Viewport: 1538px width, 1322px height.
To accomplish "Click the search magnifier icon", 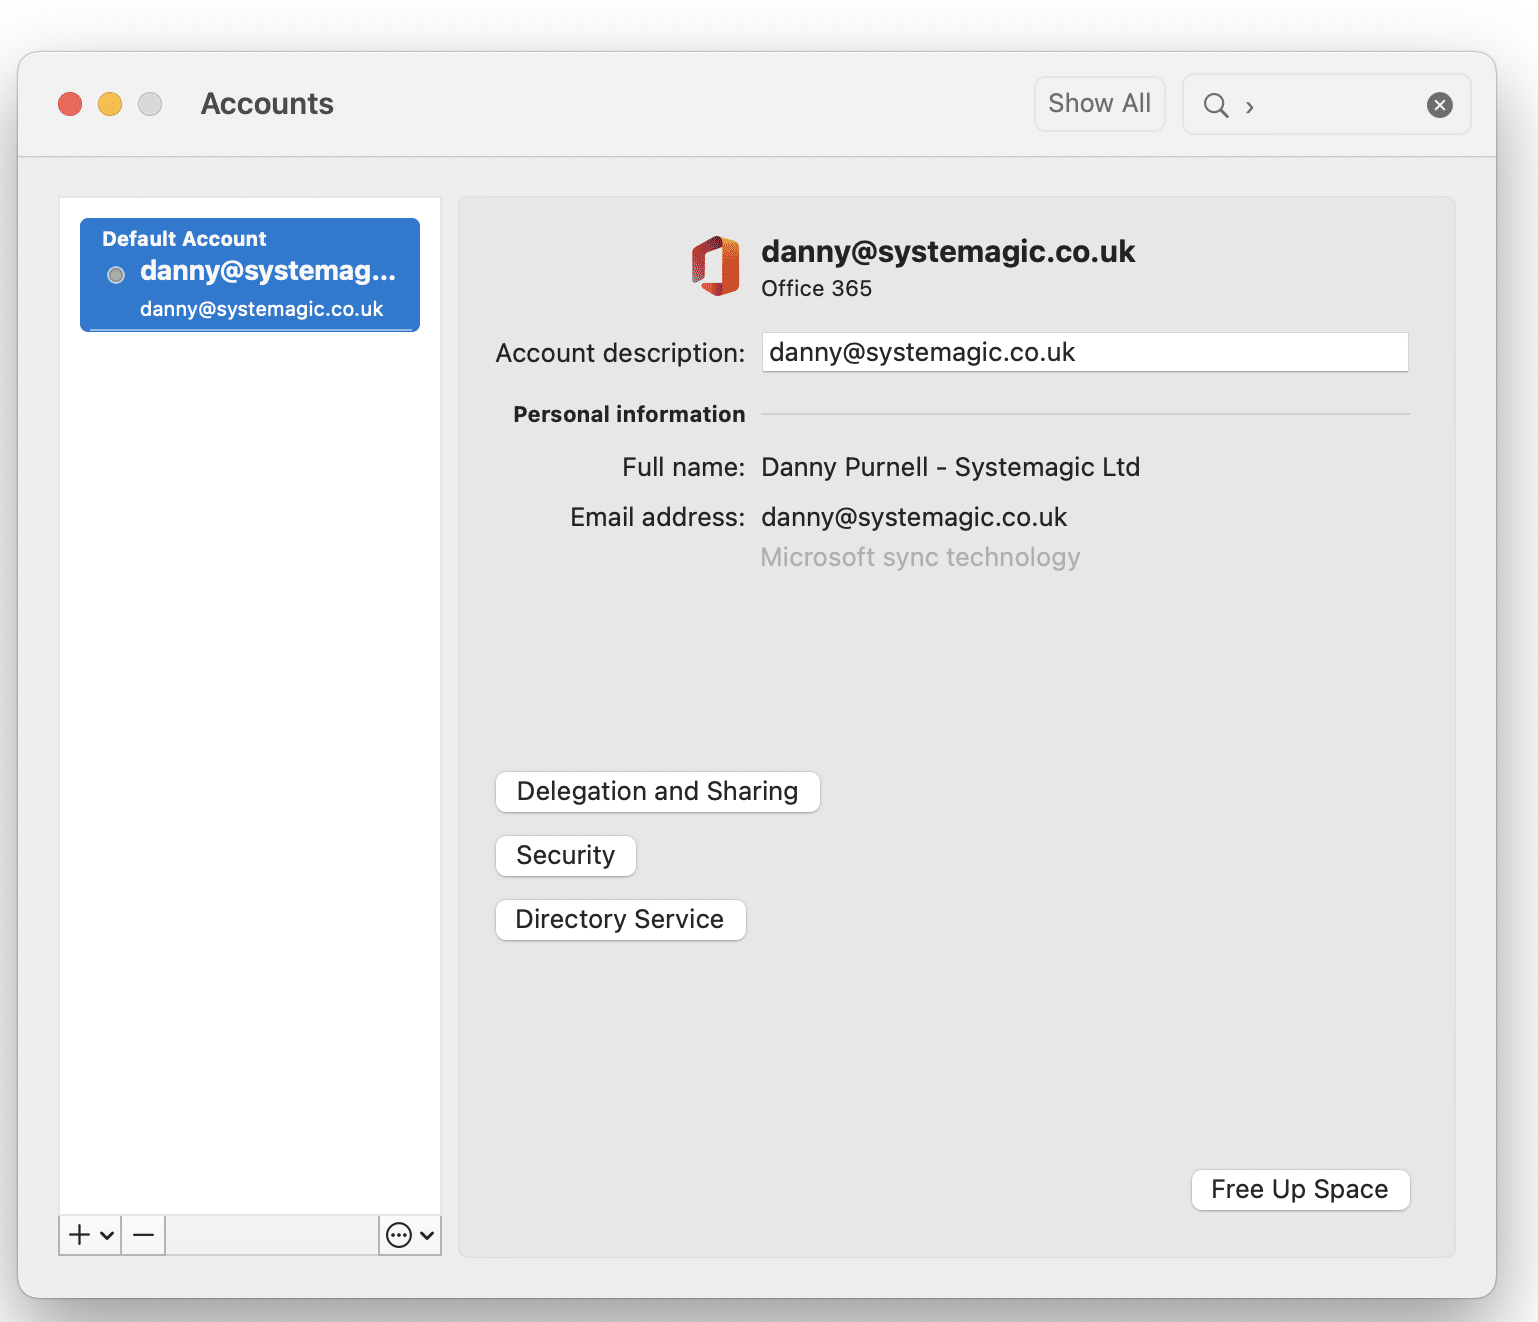I will (1216, 105).
